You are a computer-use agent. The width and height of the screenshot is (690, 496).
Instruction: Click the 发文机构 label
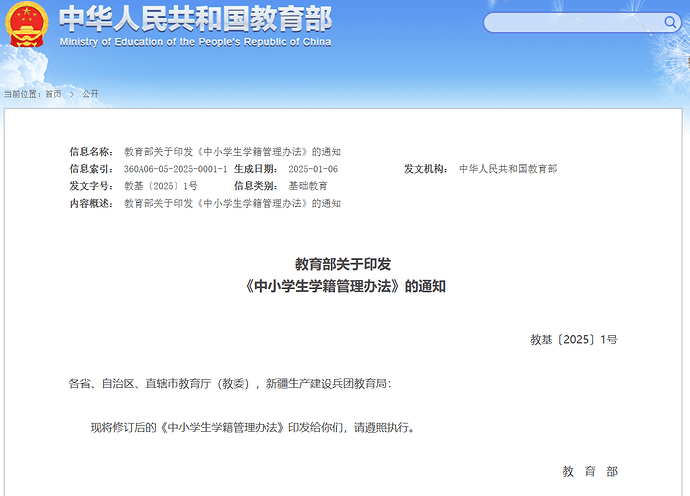[x=426, y=169]
